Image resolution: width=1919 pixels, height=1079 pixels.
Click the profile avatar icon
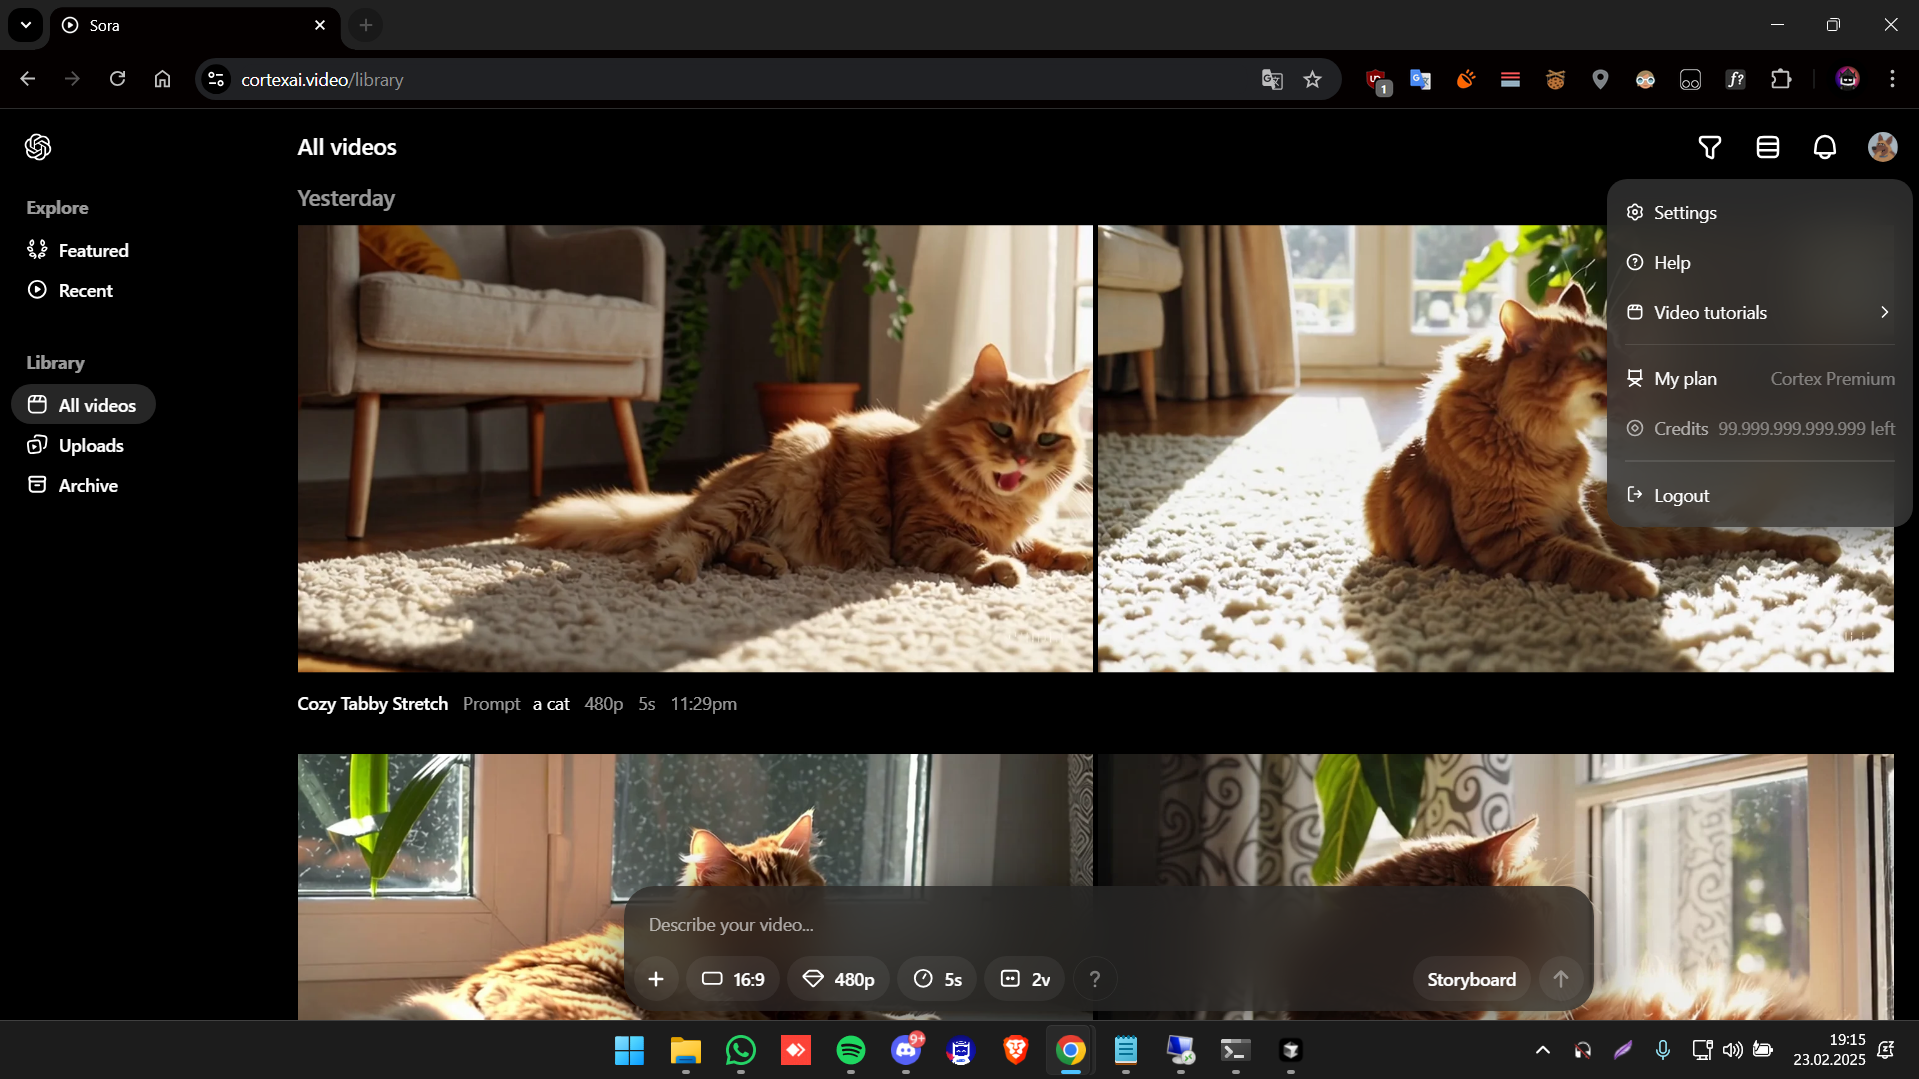1883,147
